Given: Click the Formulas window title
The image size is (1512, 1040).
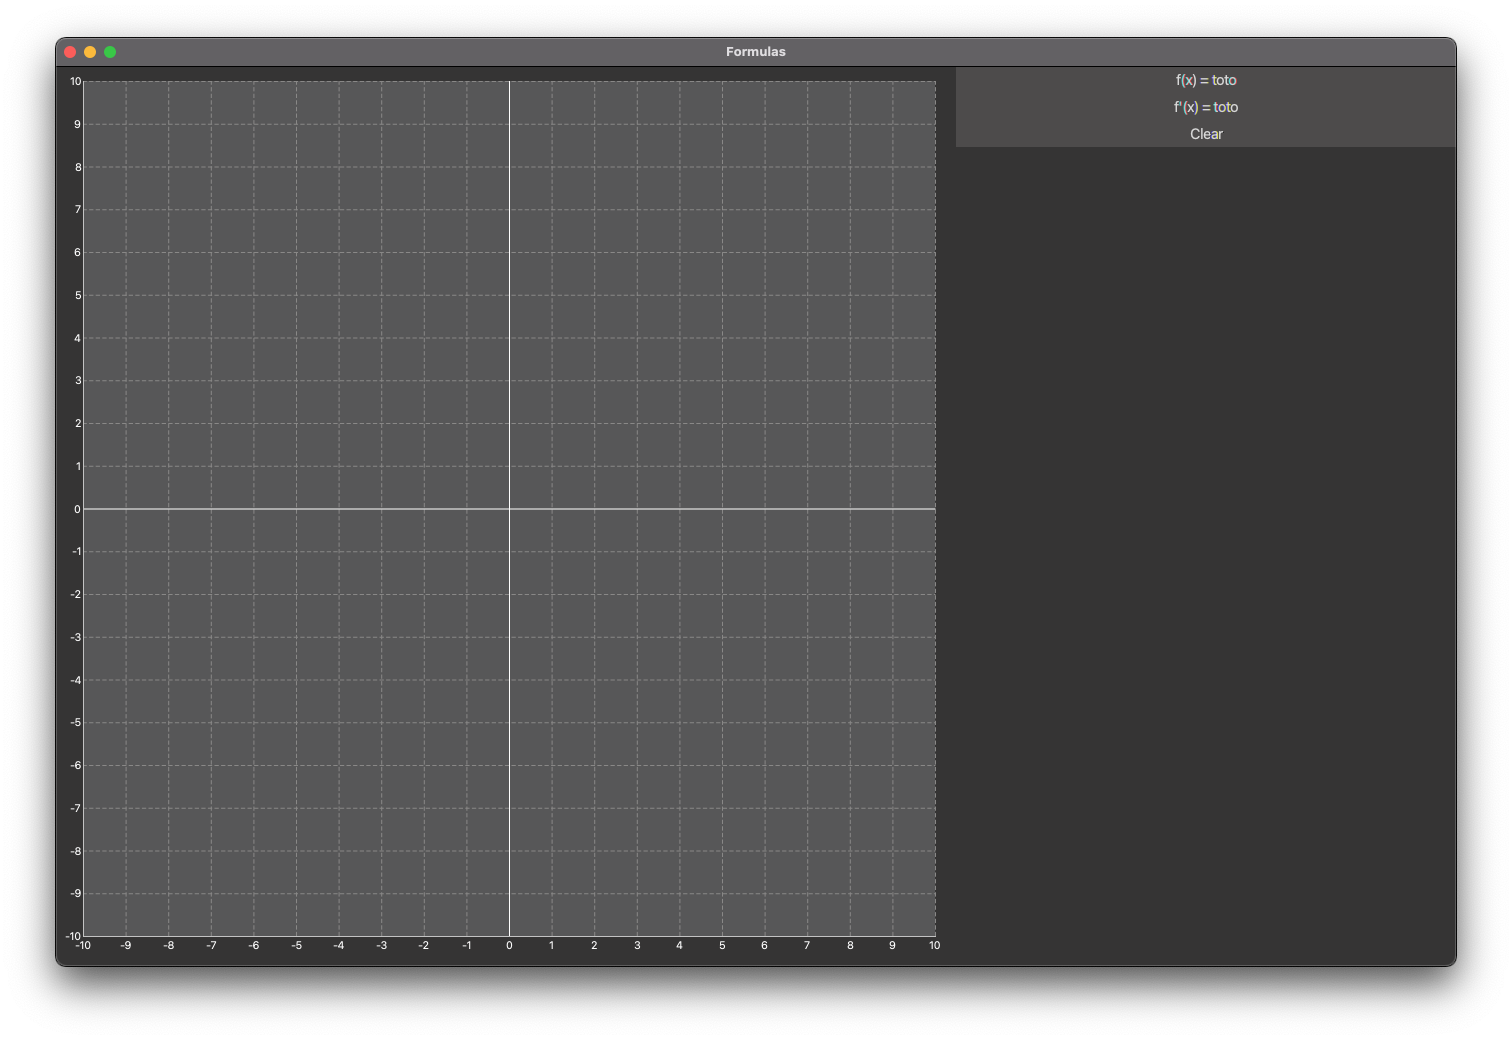Looking at the screenshot, I should (756, 52).
